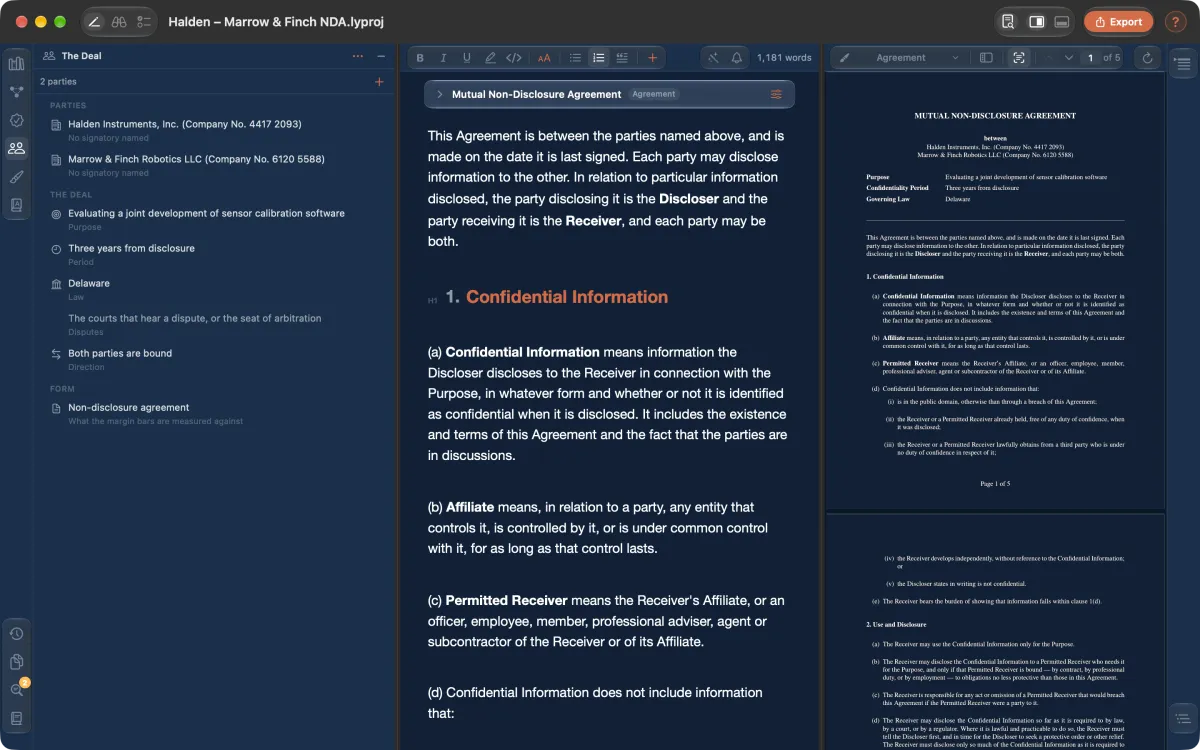
Task: Edit the Period: Three years from disclosure
Action: tap(217, 254)
